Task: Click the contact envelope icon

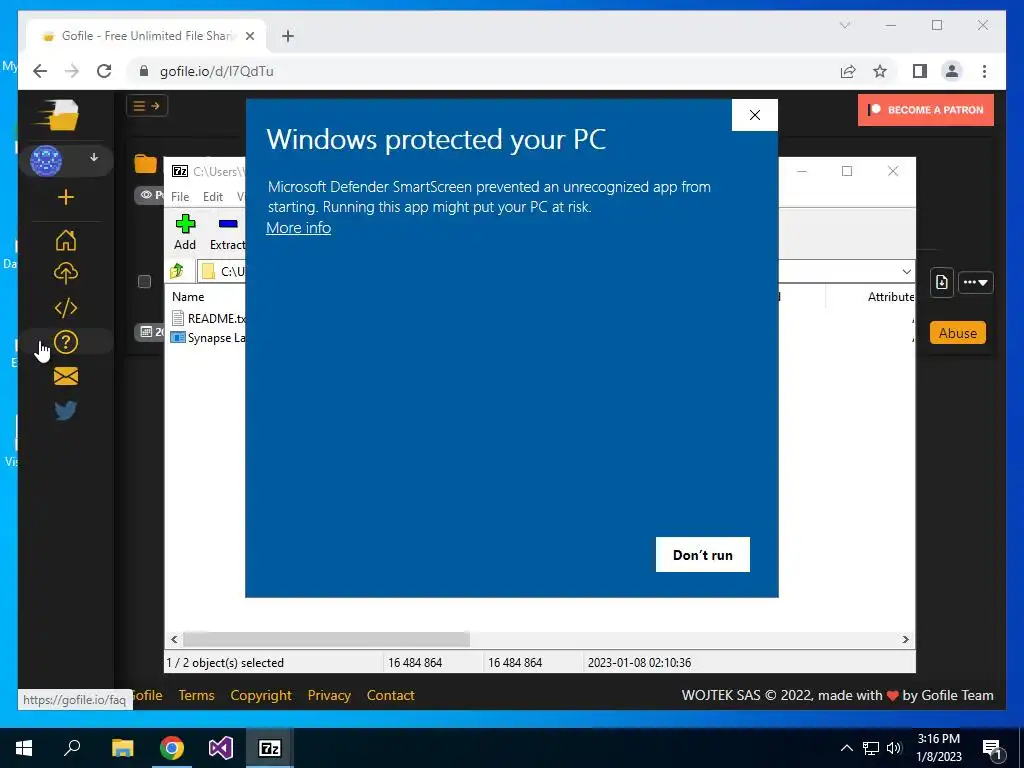Action: coord(66,376)
